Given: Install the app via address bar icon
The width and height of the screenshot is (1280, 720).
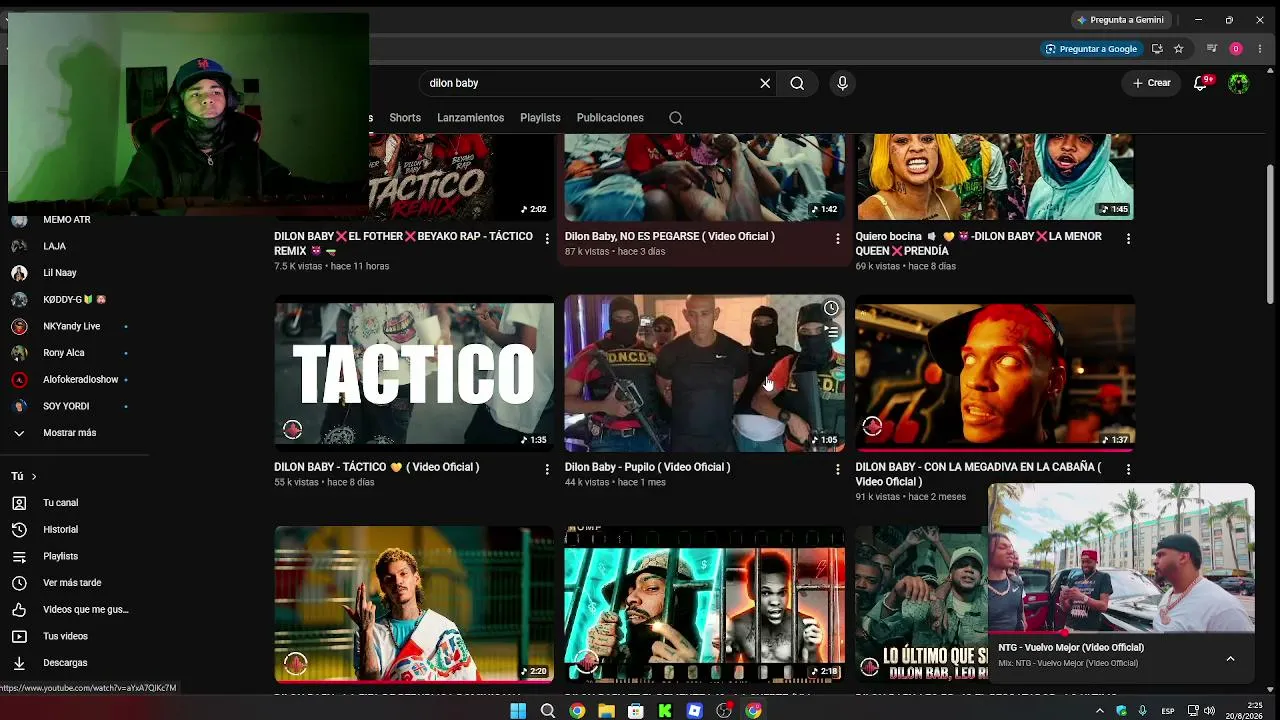Looking at the screenshot, I should click(1158, 49).
